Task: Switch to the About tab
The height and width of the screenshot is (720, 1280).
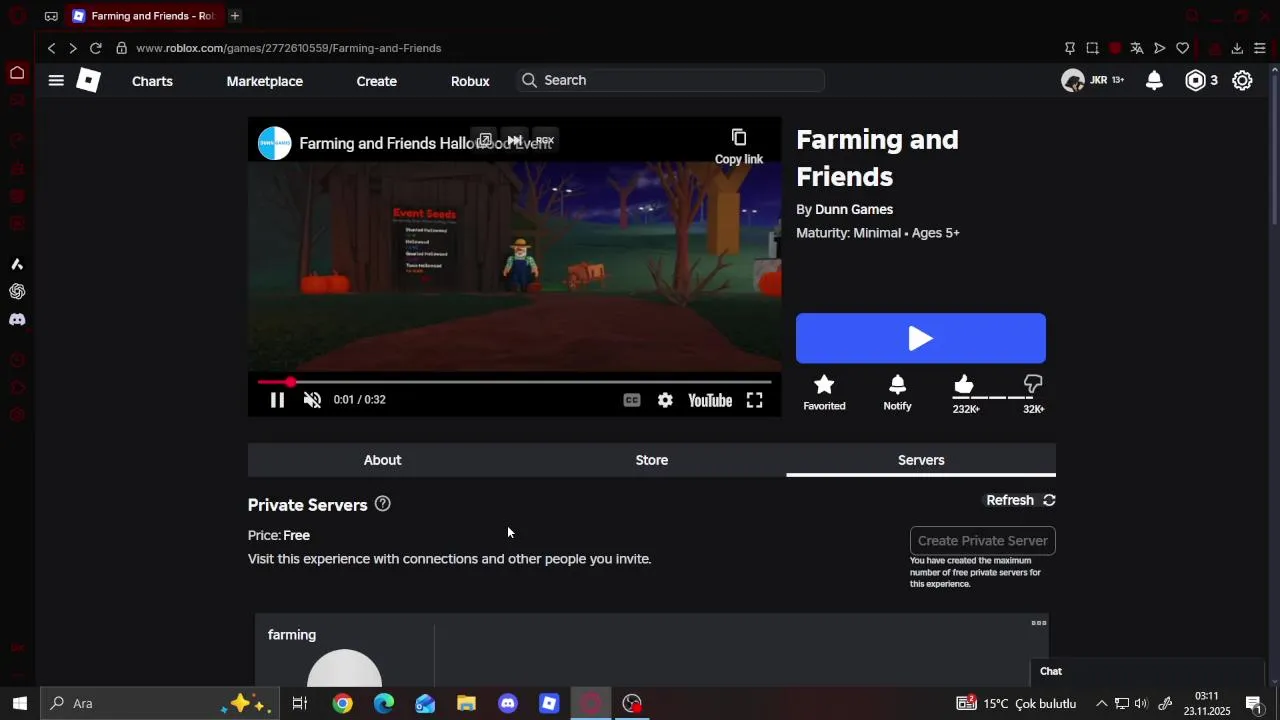Action: 382,460
